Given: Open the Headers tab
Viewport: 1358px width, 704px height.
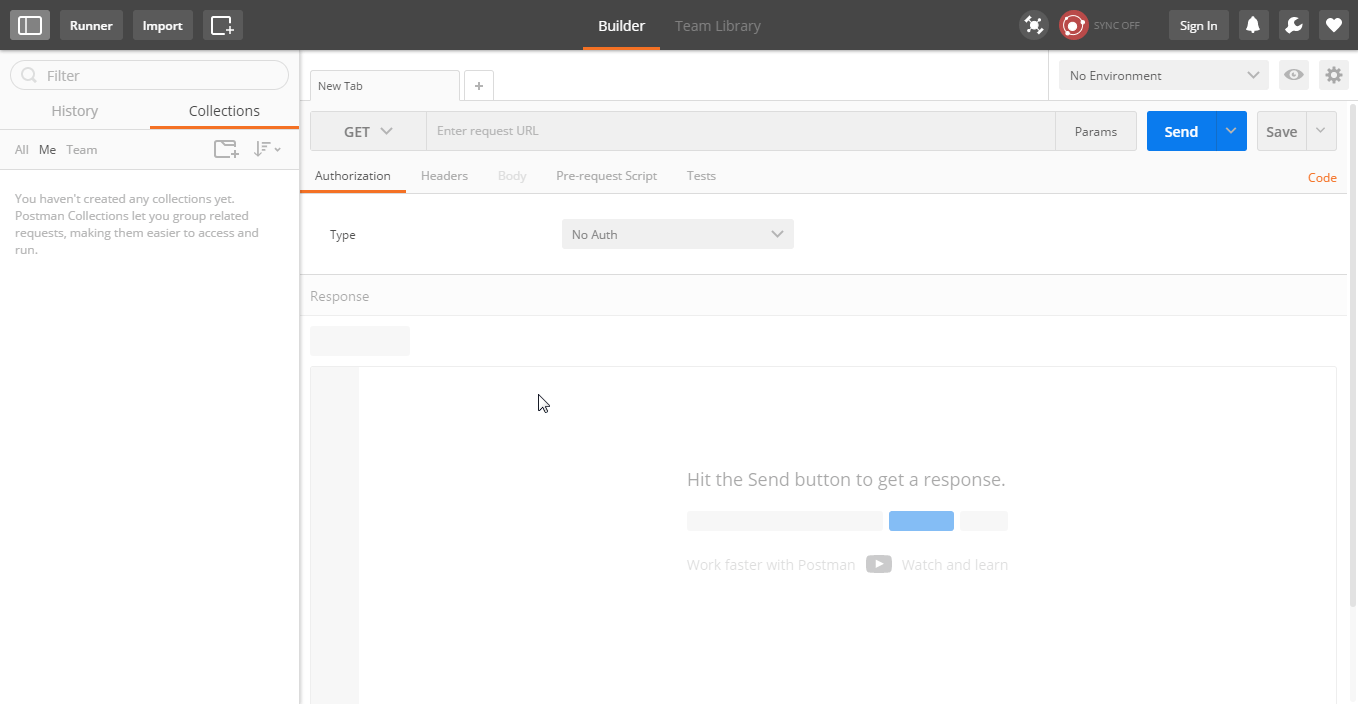Looking at the screenshot, I should pos(444,176).
